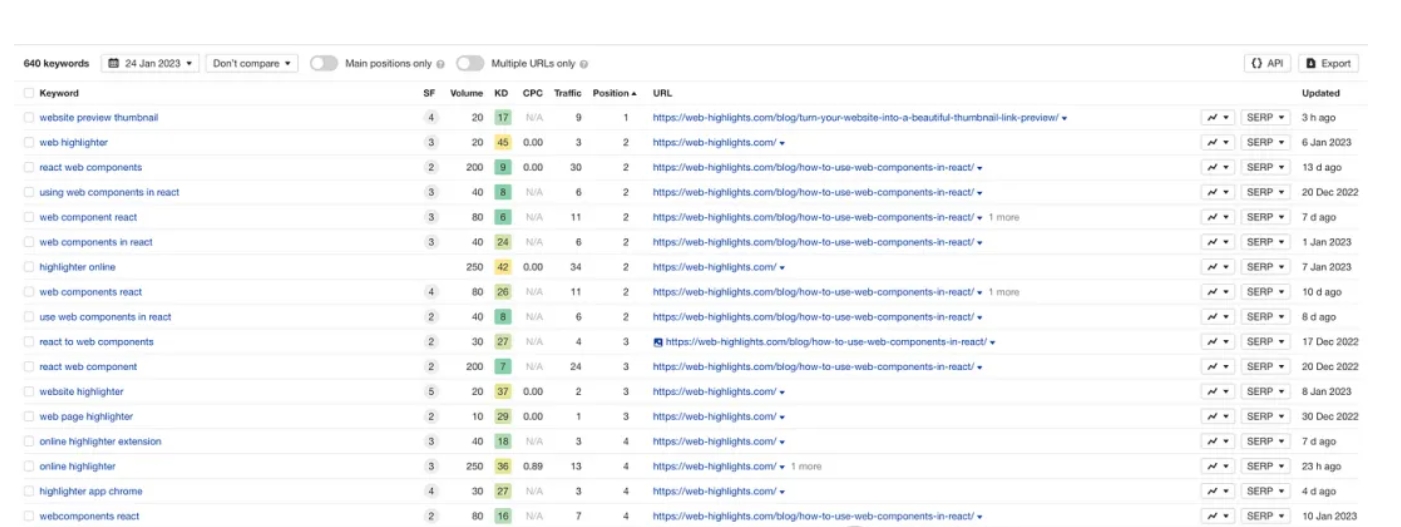Select checkbox for online highlighter extension
Screen dimensions: 1401x527
[x=29, y=441]
